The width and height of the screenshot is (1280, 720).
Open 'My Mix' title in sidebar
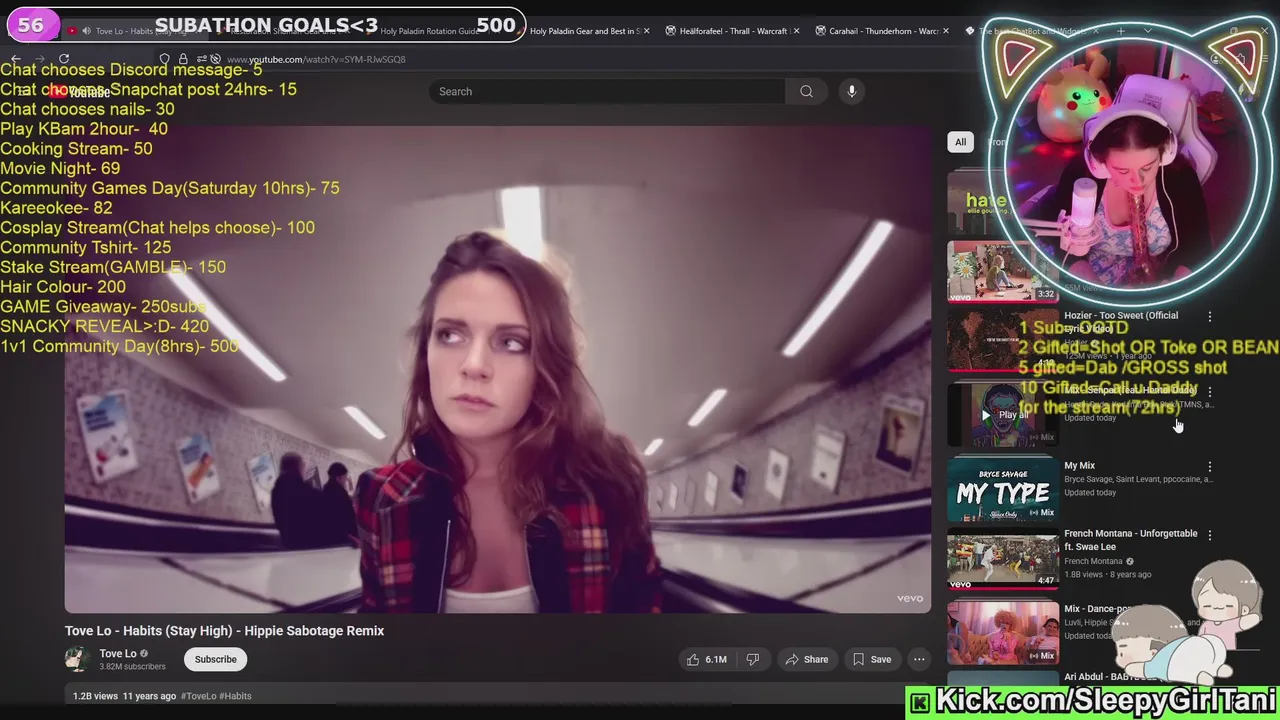1079,465
